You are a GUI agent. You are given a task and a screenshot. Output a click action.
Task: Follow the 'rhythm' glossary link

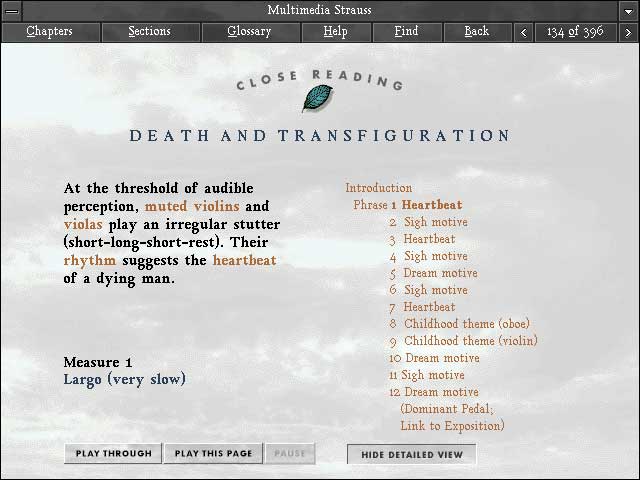click(90, 261)
